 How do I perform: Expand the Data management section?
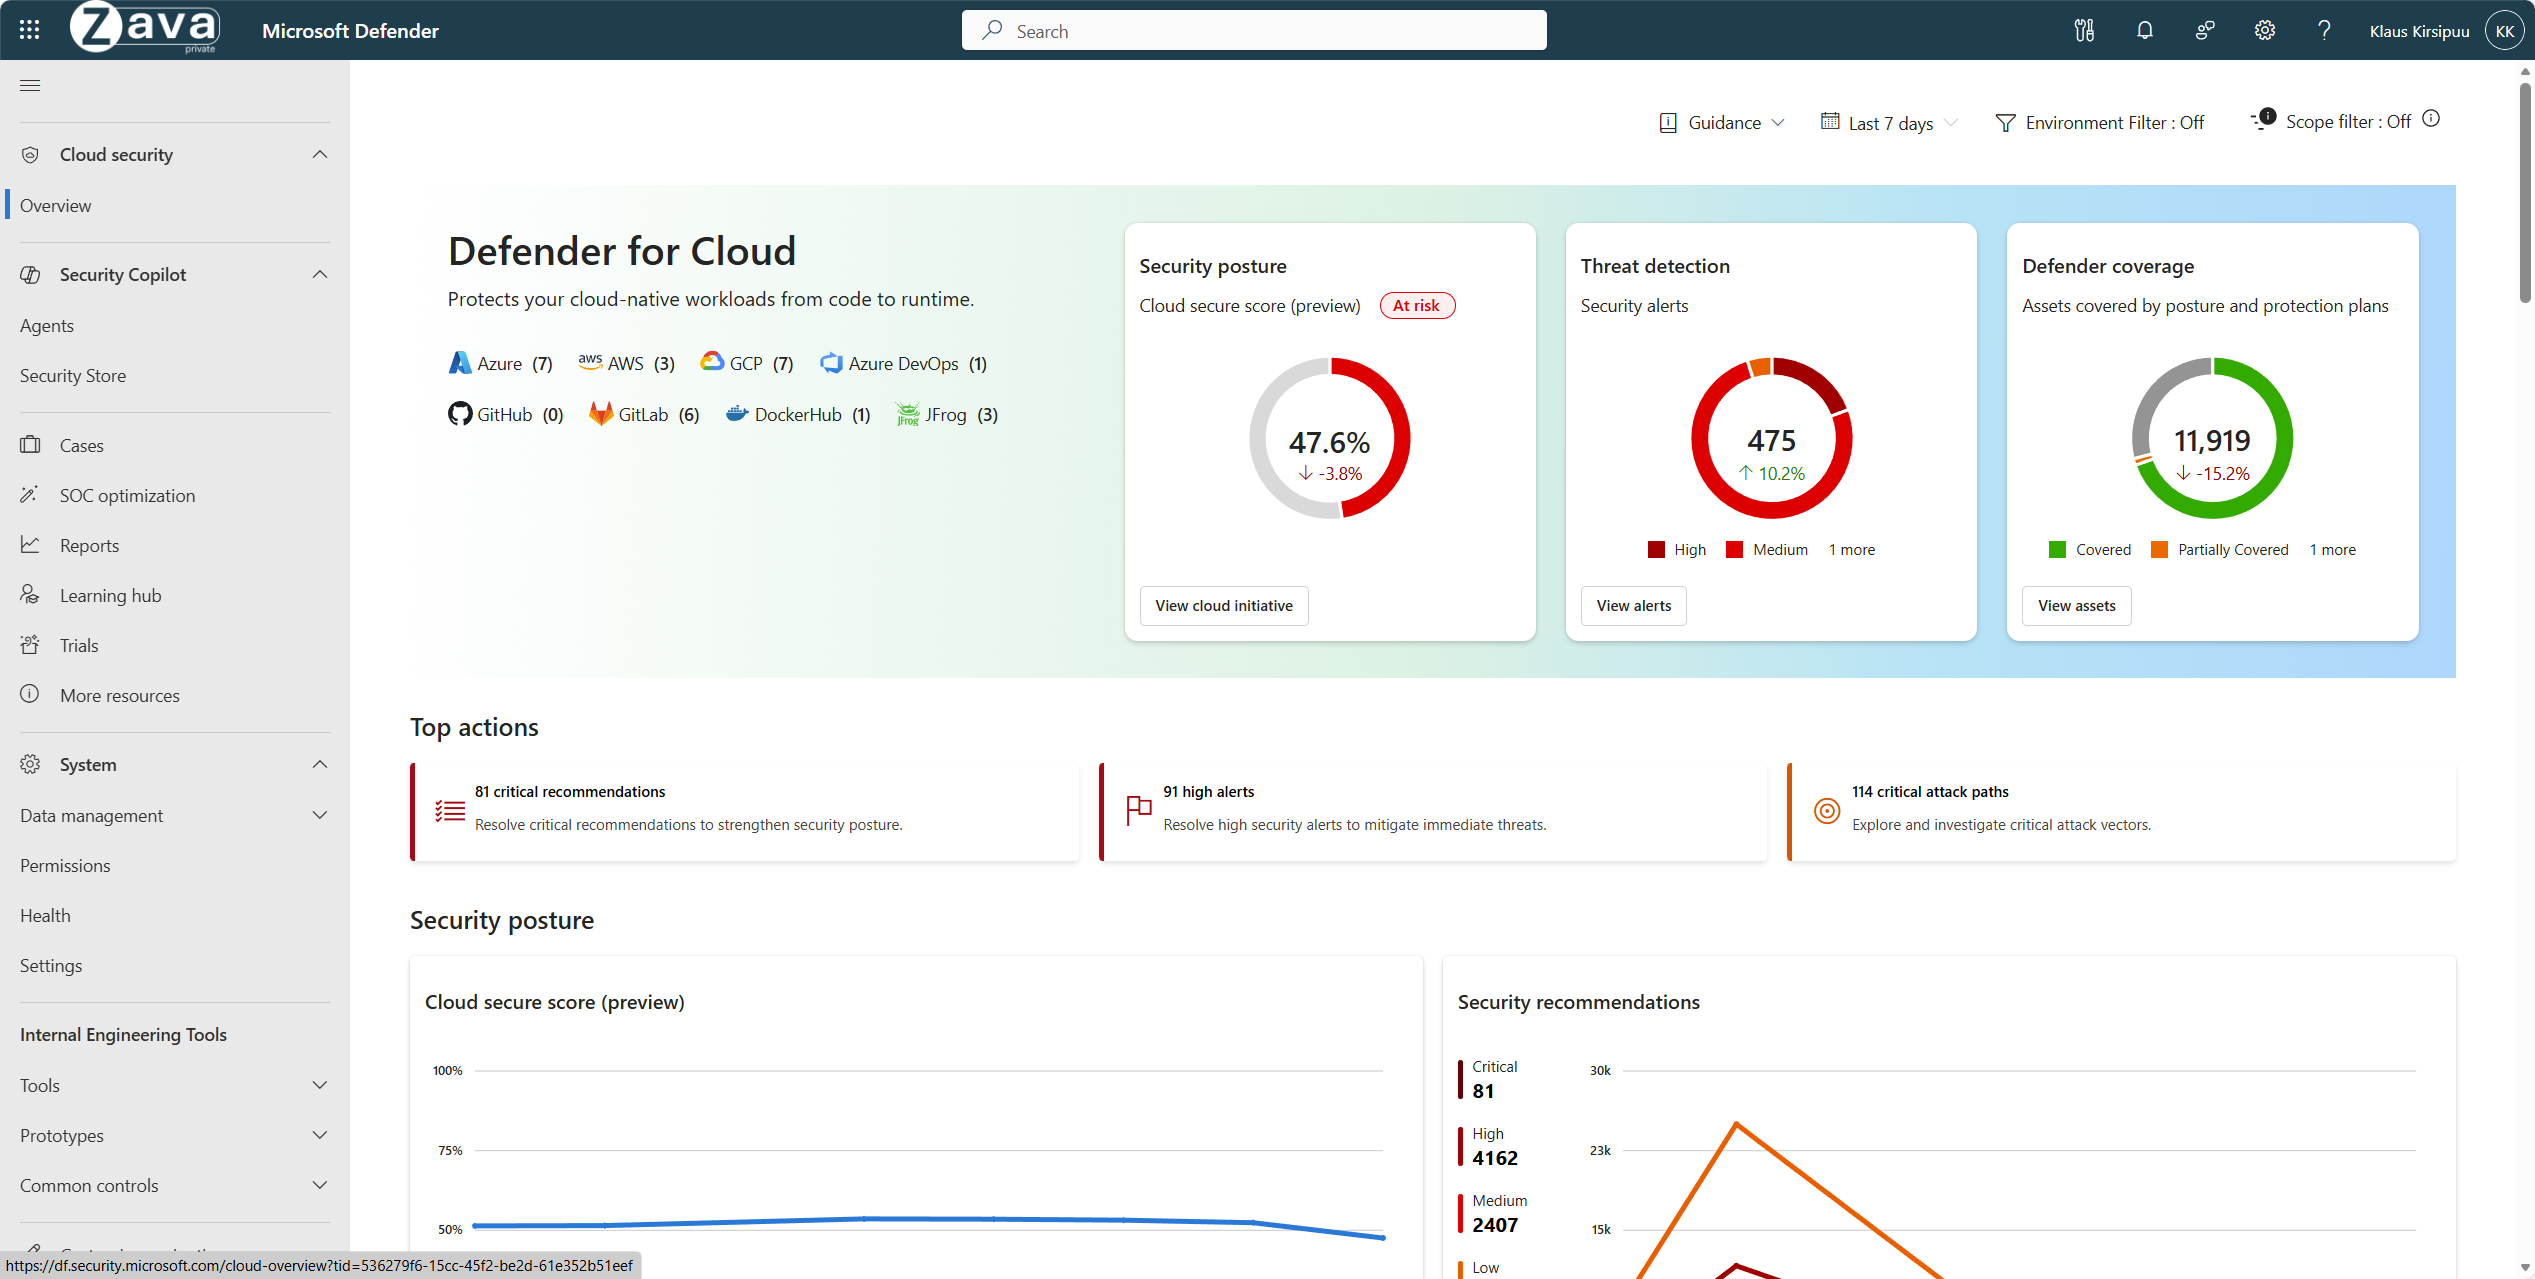[x=174, y=815]
